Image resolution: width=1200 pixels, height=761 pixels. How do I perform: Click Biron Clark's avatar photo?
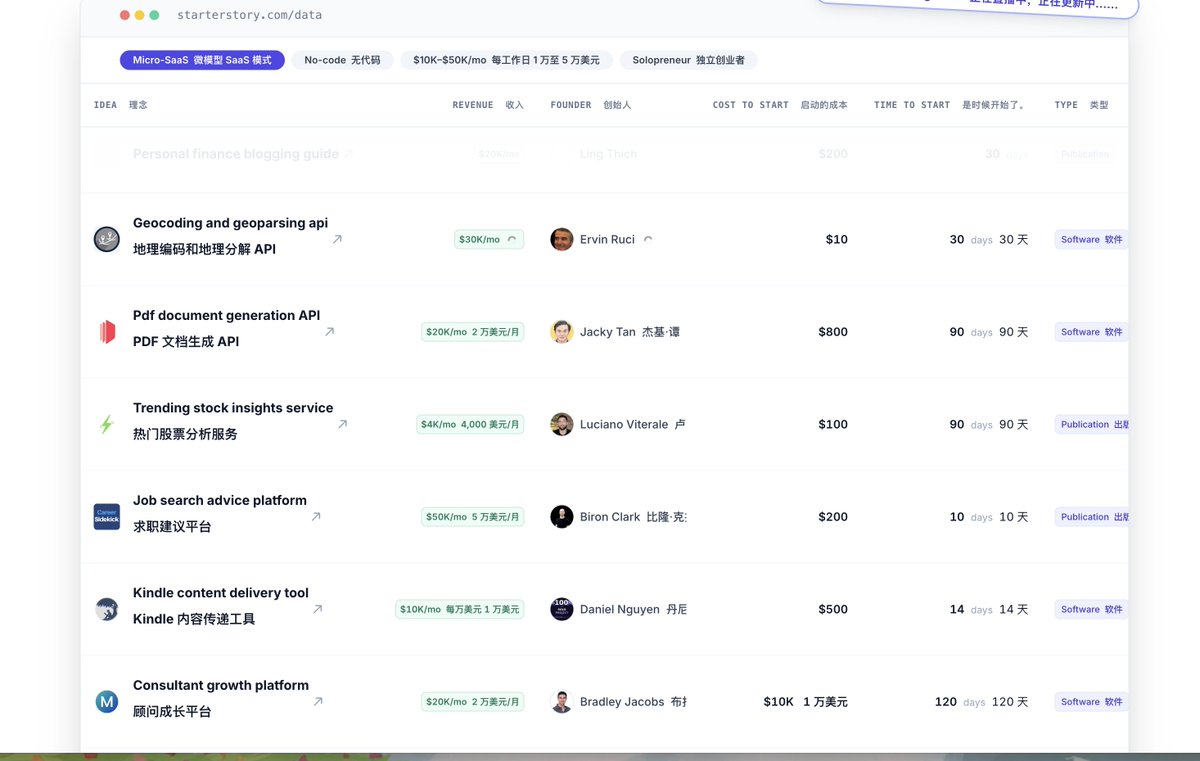[562, 517]
